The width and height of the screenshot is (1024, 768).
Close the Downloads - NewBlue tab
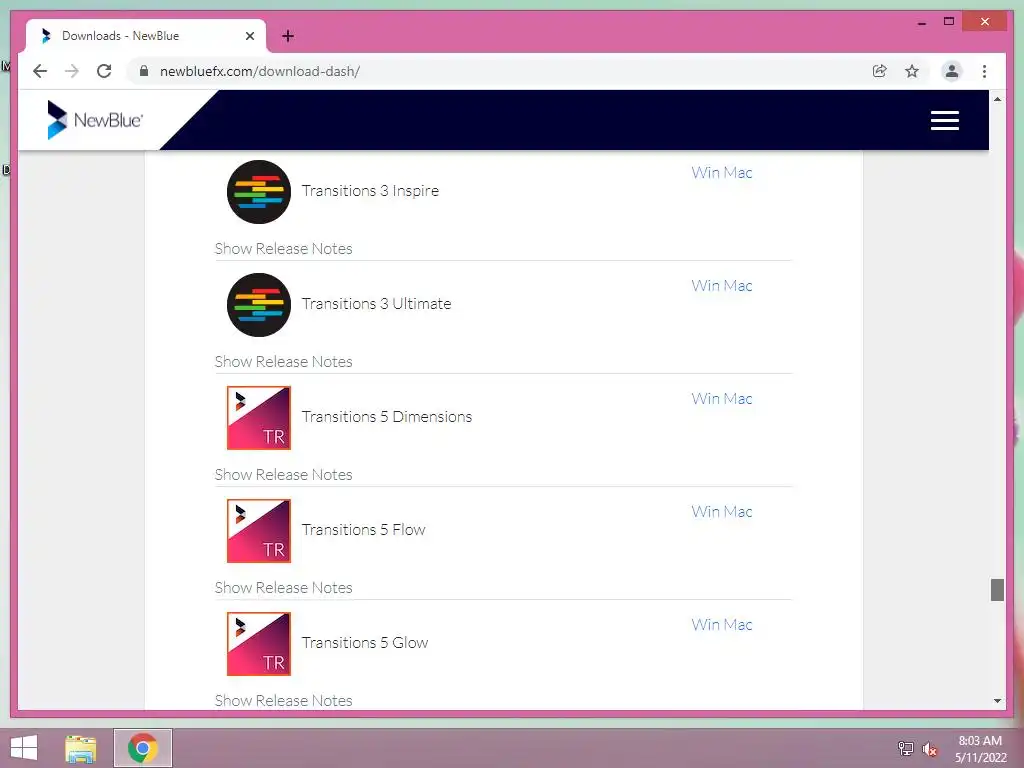[249, 36]
